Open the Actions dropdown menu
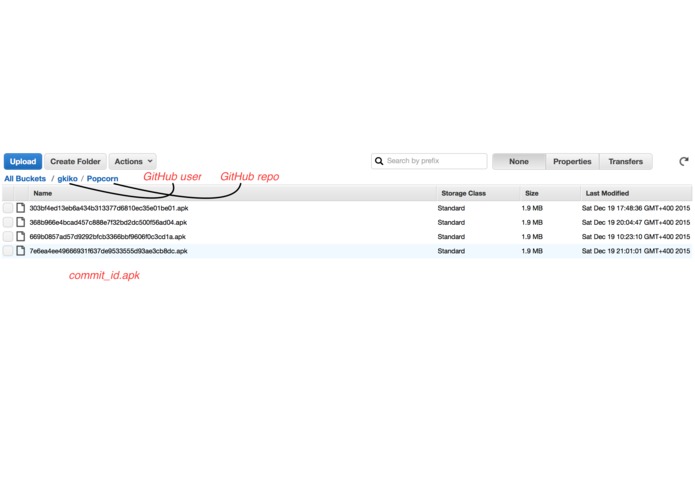This screenshot has width=695, height=494. pos(133,161)
